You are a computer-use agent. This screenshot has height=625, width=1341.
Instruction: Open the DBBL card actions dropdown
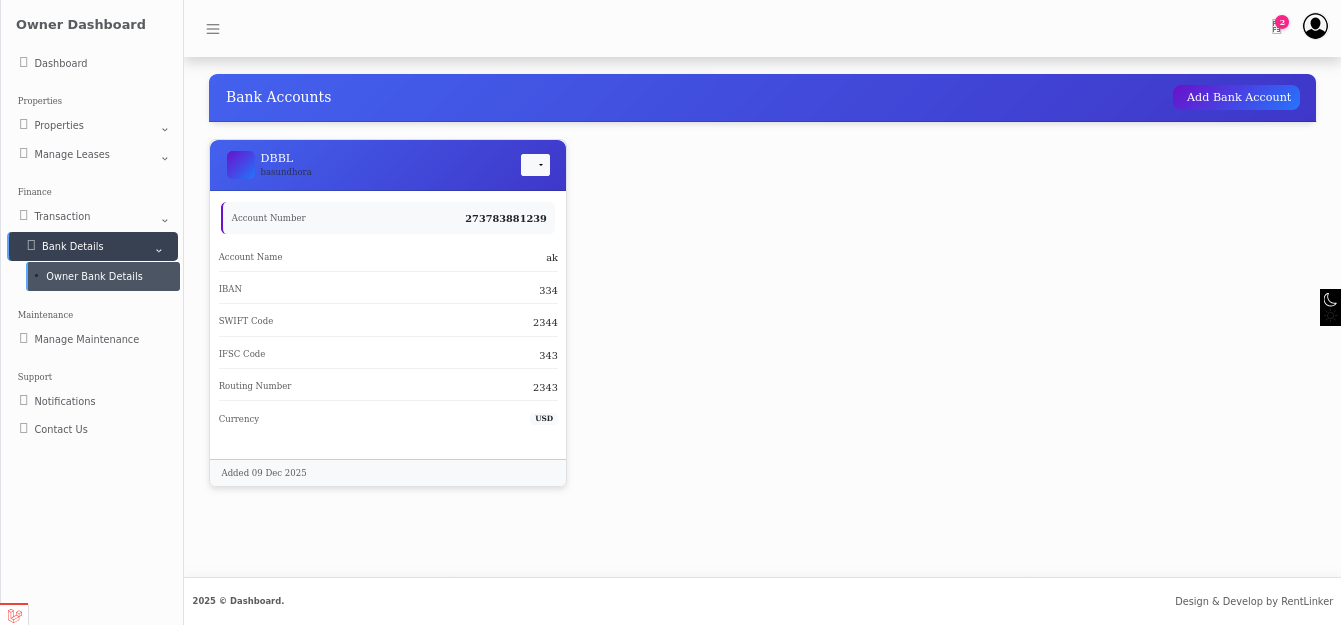(535, 165)
